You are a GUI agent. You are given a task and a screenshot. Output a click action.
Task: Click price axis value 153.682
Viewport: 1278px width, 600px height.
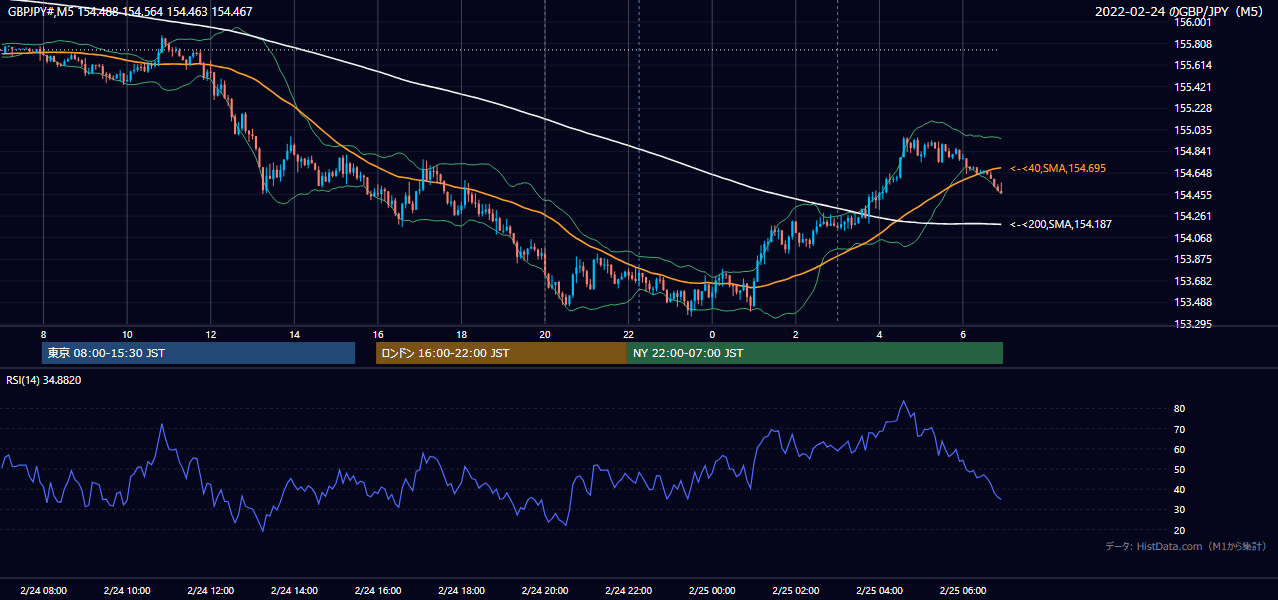1193,281
